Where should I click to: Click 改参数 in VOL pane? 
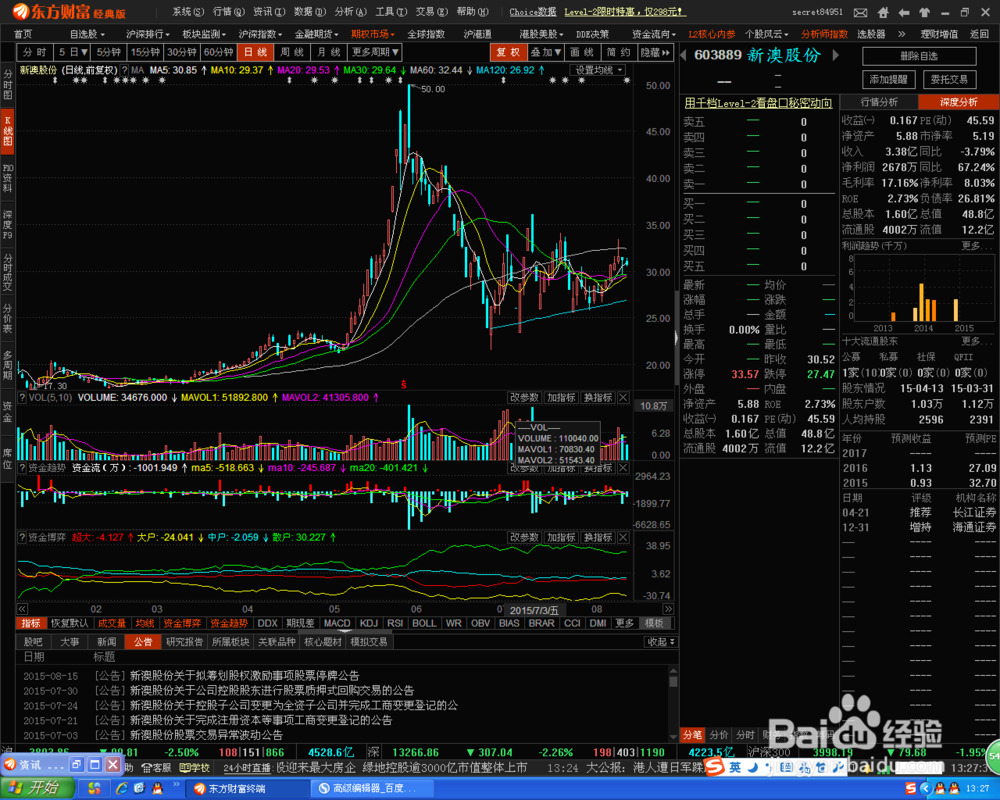(x=524, y=398)
